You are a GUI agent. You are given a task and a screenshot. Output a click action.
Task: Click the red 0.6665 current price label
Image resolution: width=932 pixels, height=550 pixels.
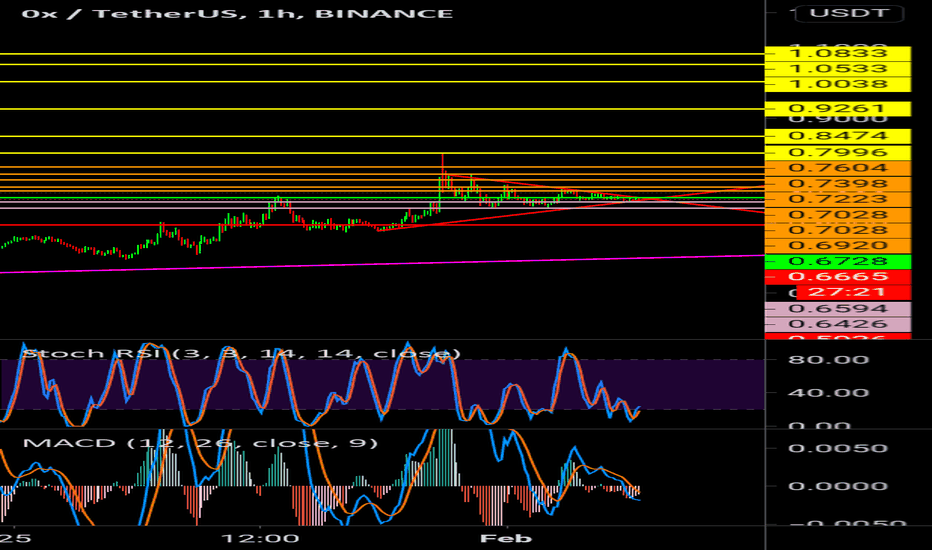(x=837, y=276)
